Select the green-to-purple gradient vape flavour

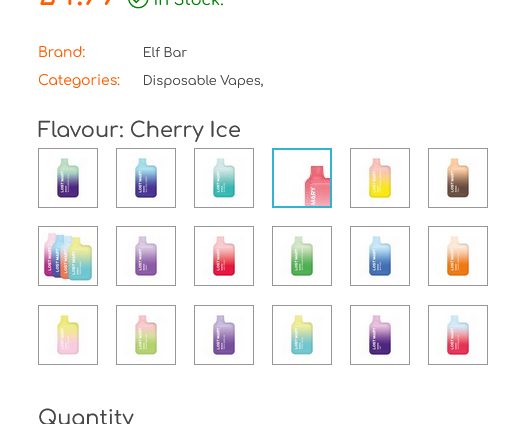pyautogui.click(x=68, y=178)
